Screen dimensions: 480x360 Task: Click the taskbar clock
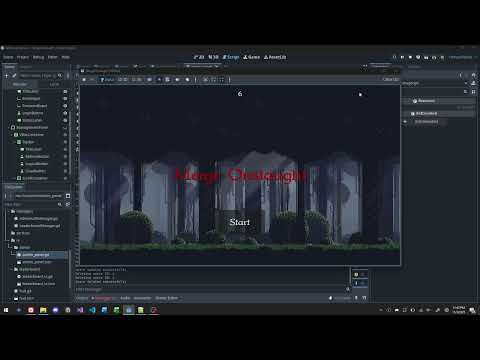(459, 310)
